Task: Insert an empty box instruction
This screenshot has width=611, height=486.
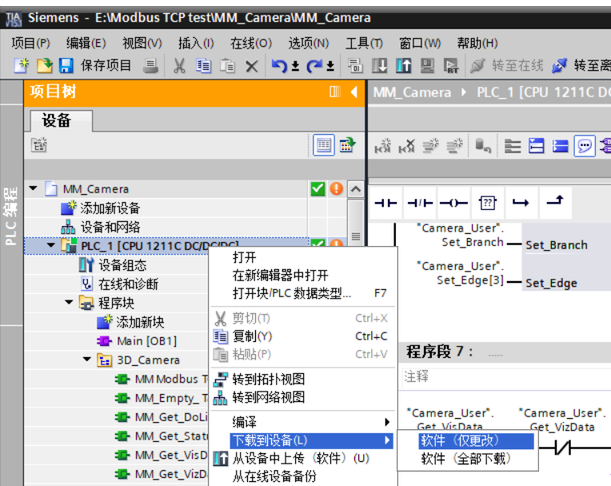Action: (x=487, y=203)
